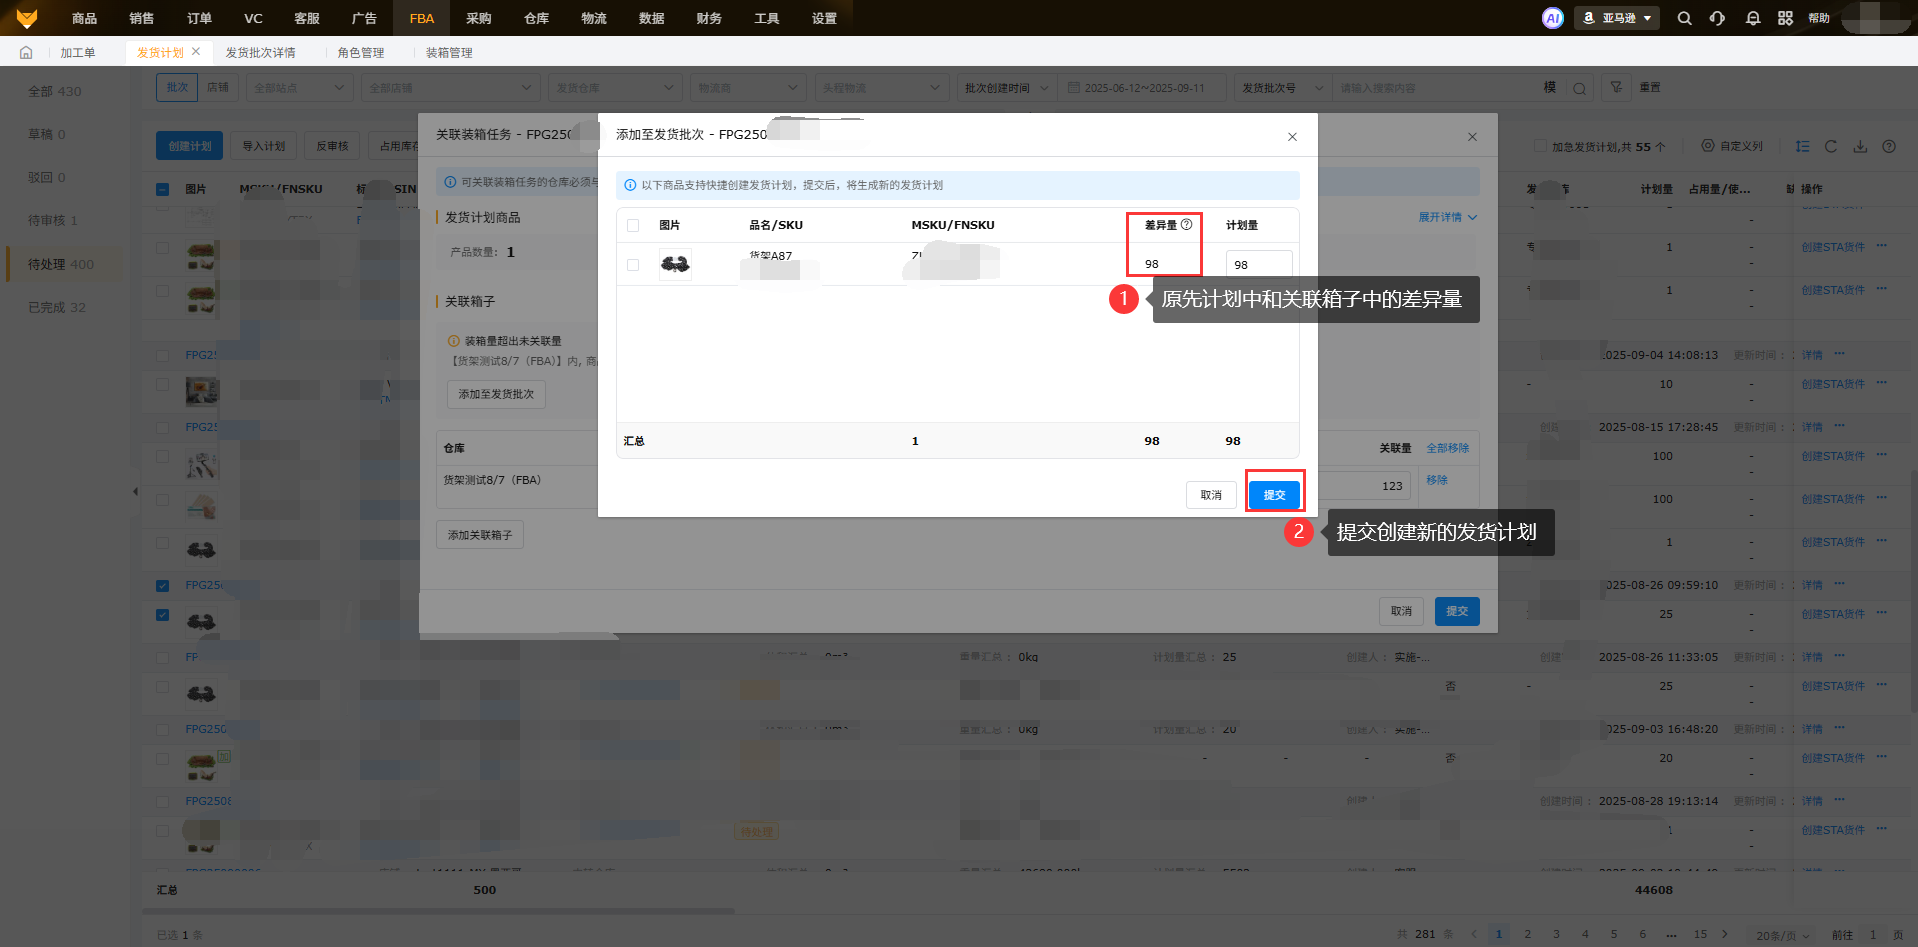Image resolution: width=1918 pixels, height=947 pixels.
Task: Open the 全部店铺 dropdown
Action: point(451,88)
